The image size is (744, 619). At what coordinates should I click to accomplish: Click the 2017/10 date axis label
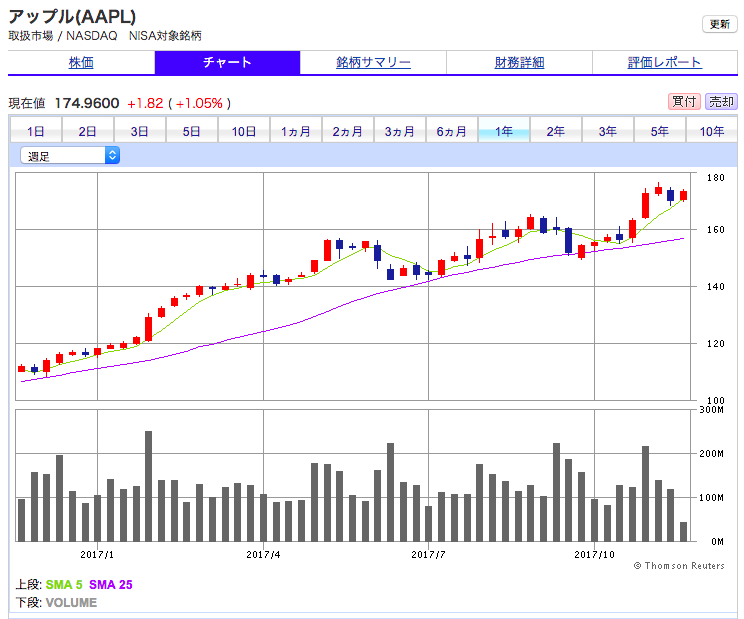point(595,554)
